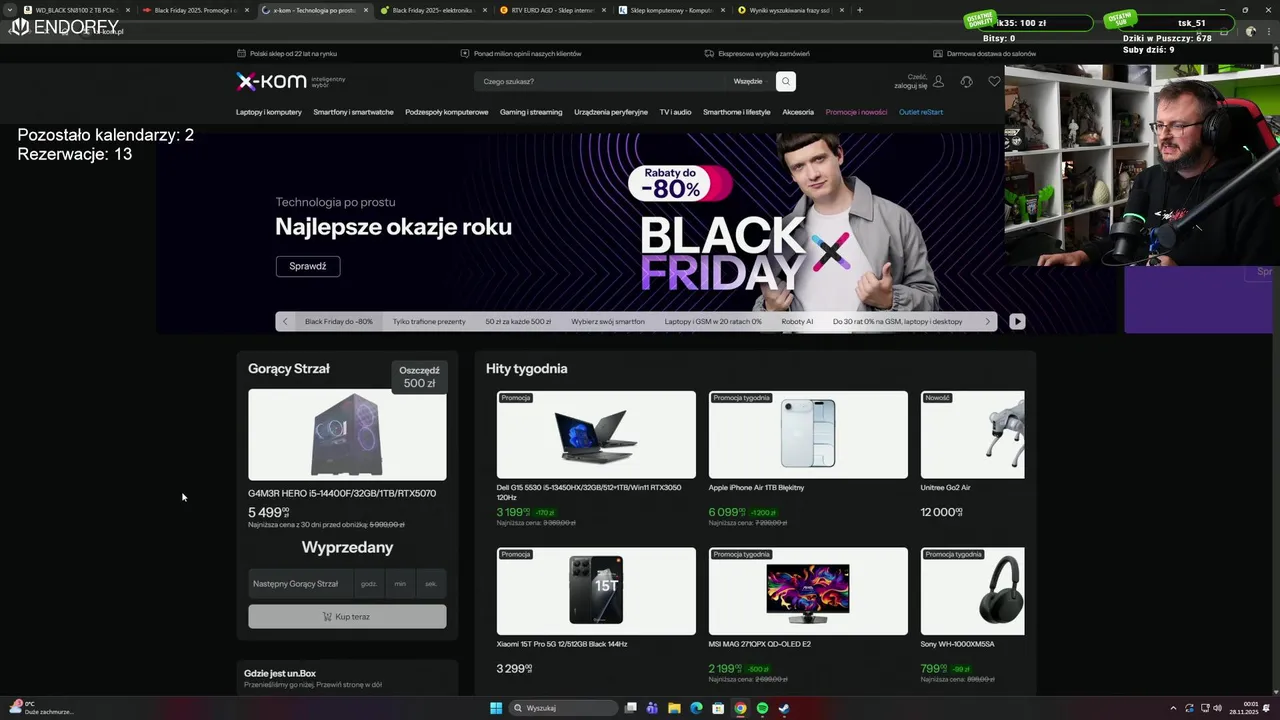Click the zaloguj się link
Screen dimensions: 1280x720
click(911, 86)
